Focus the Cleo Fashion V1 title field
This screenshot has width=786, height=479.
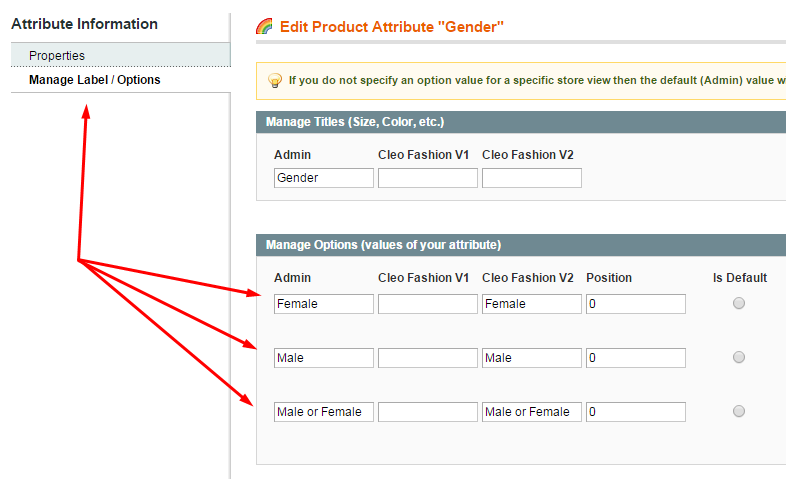pyautogui.click(x=428, y=178)
